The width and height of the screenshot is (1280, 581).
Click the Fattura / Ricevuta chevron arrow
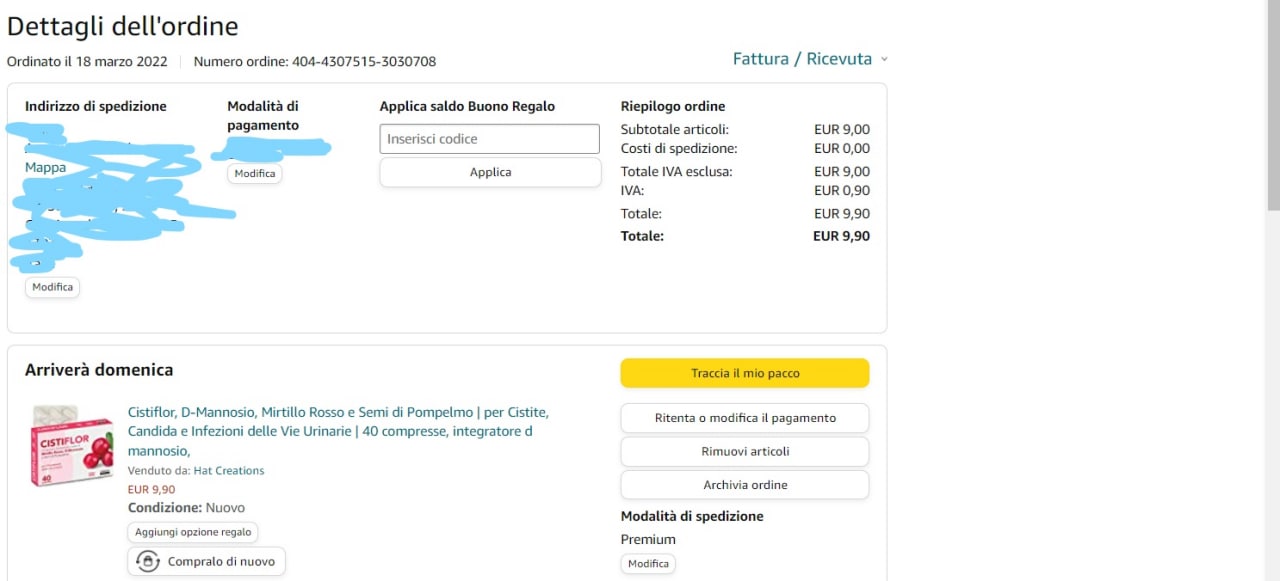(x=884, y=60)
